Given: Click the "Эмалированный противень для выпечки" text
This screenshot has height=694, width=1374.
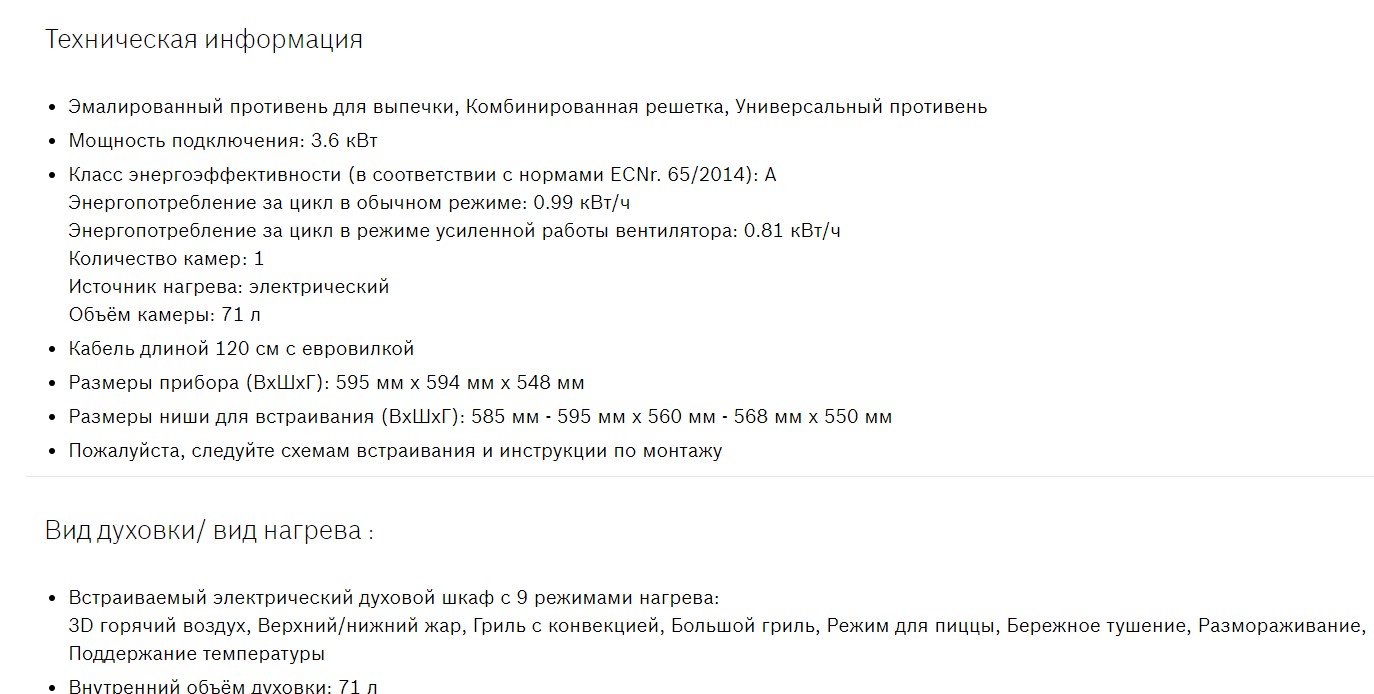Looking at the screenshot, I should tap(263, 107).
